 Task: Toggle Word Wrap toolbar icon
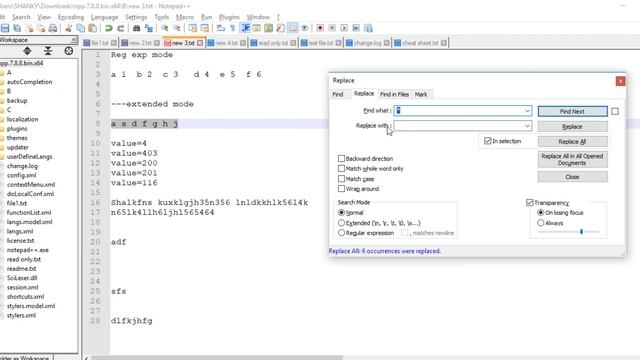coord(220,28)
